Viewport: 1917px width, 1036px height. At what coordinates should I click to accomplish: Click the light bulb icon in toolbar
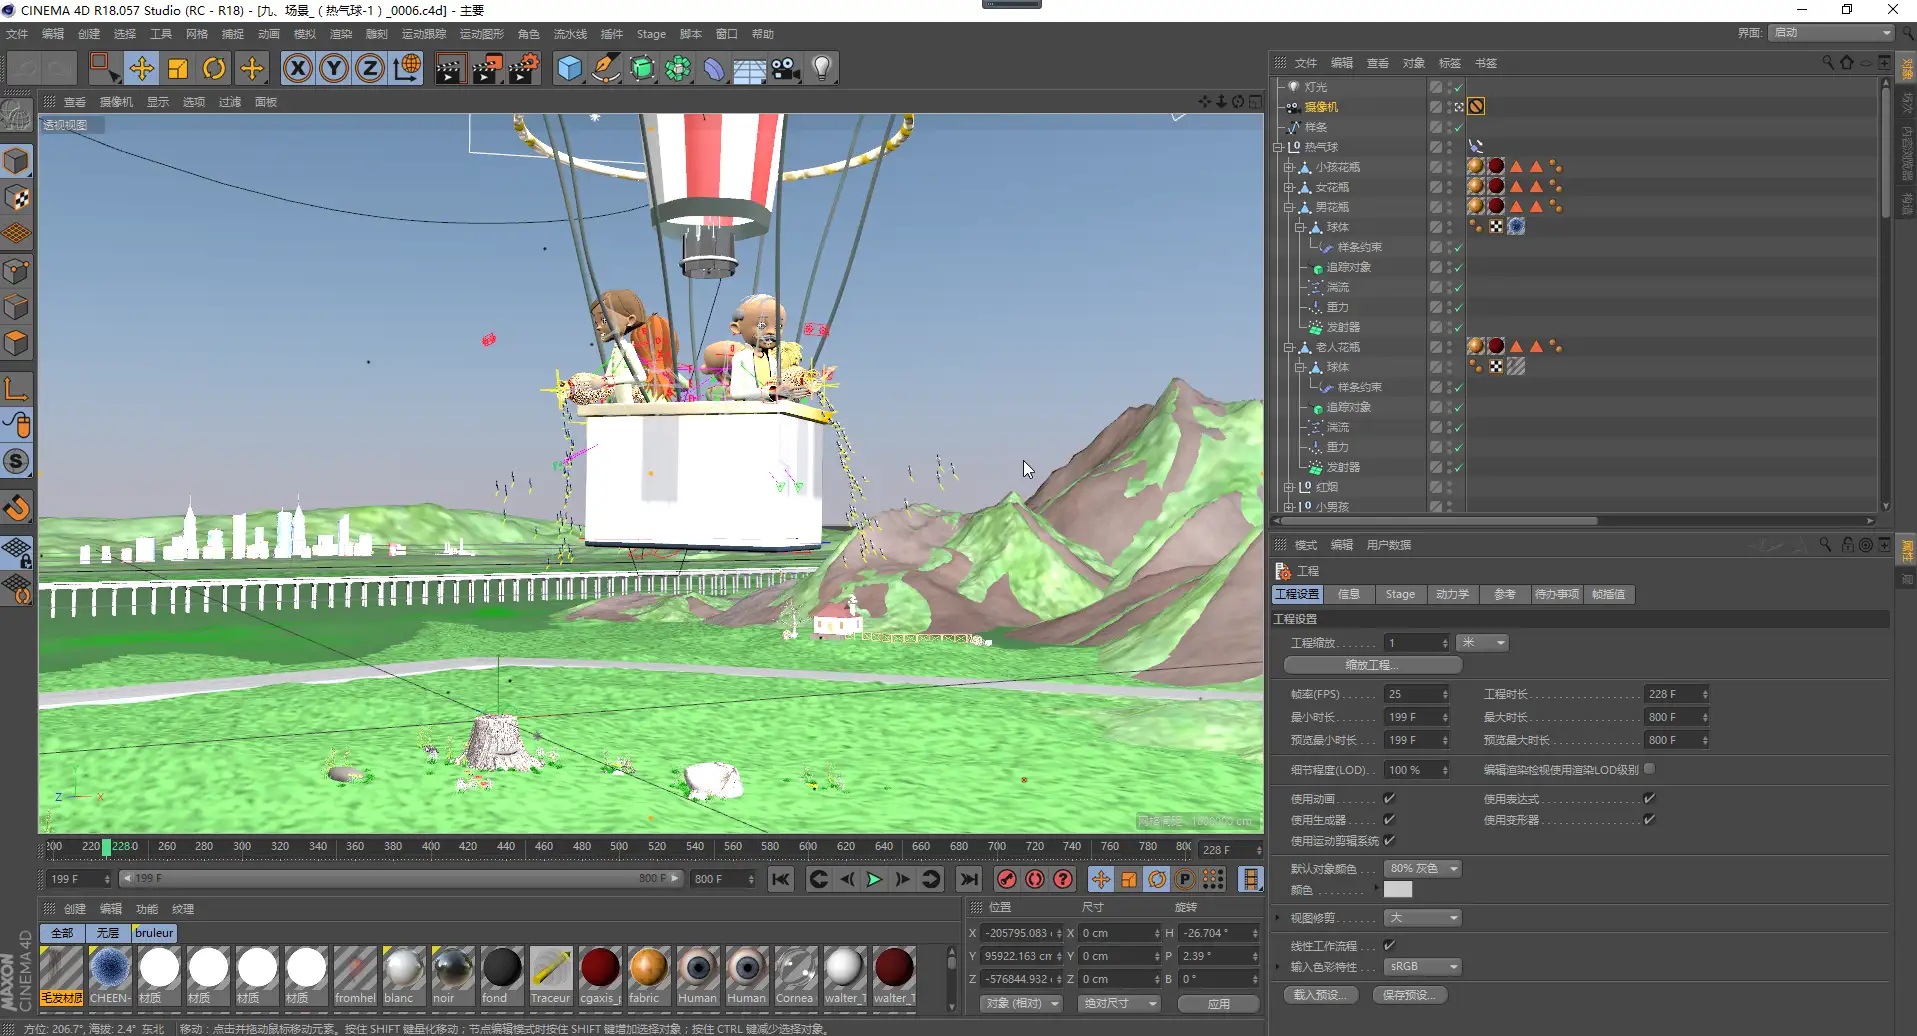(x=822, y=68)
